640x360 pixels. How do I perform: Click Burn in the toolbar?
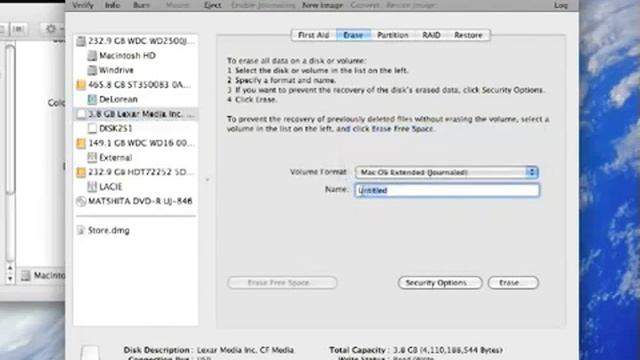tap(141, 5)
